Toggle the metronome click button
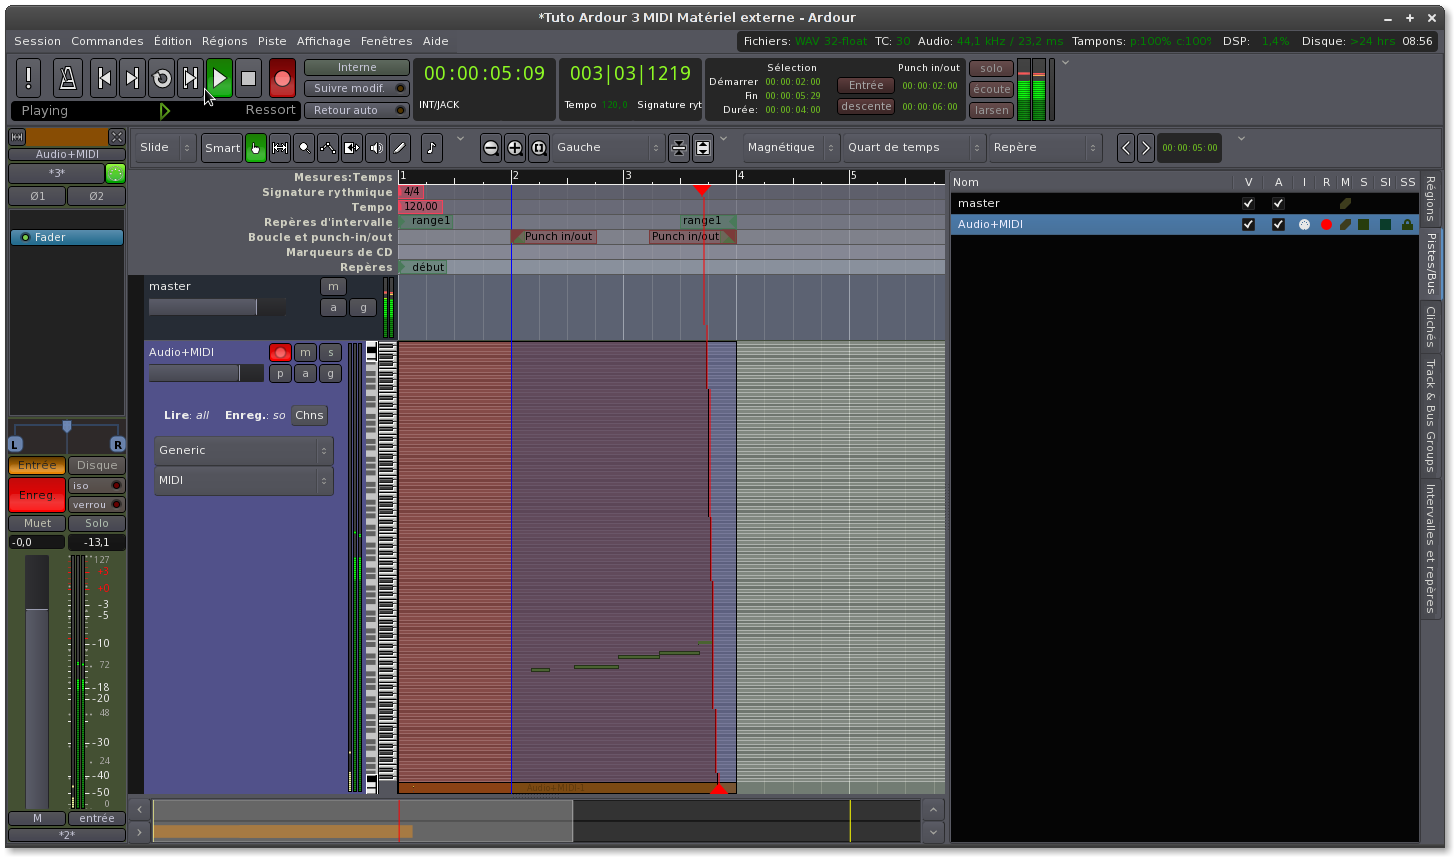 [68, 78]
